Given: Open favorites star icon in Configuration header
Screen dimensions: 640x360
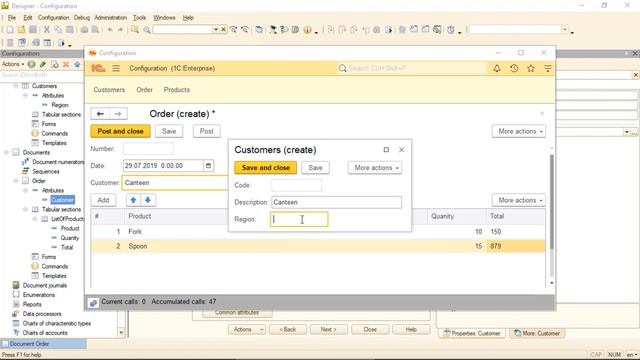Looking at the screenshot, I should [531, 69].
